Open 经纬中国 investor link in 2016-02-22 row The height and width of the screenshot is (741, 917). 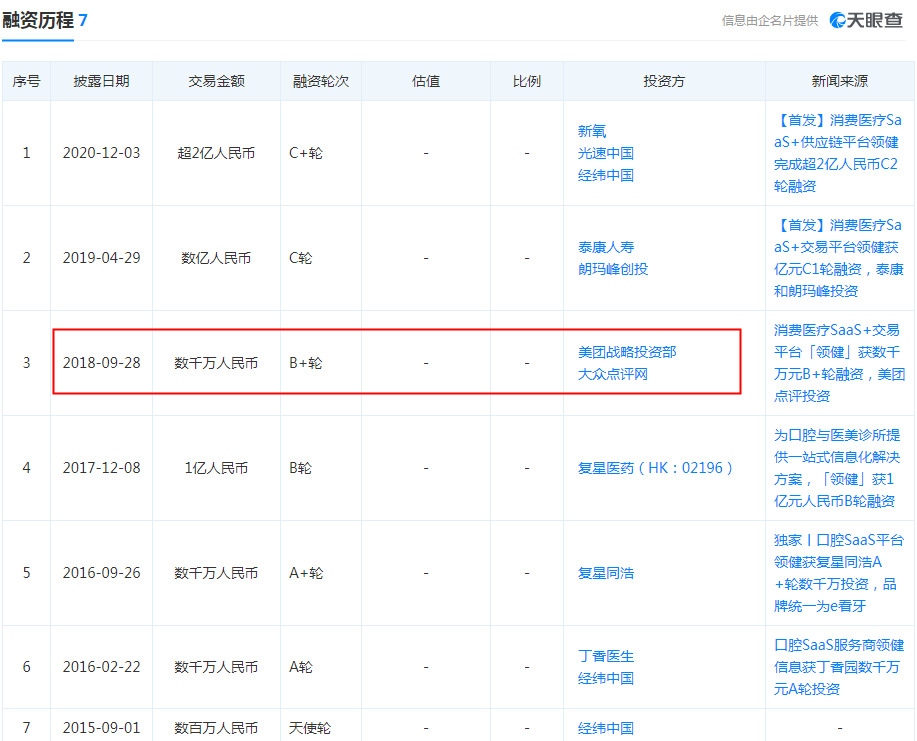tap(606, 678)
